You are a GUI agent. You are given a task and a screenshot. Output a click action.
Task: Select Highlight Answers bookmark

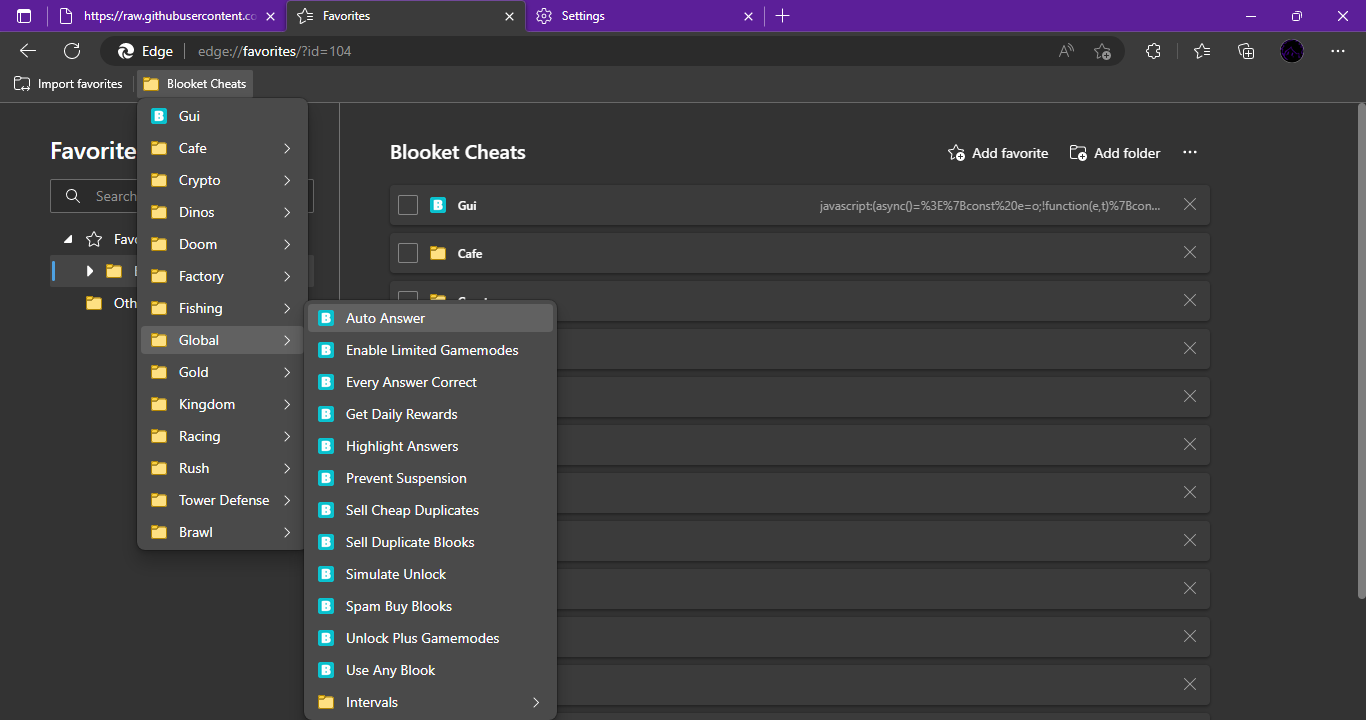(430, 446)
